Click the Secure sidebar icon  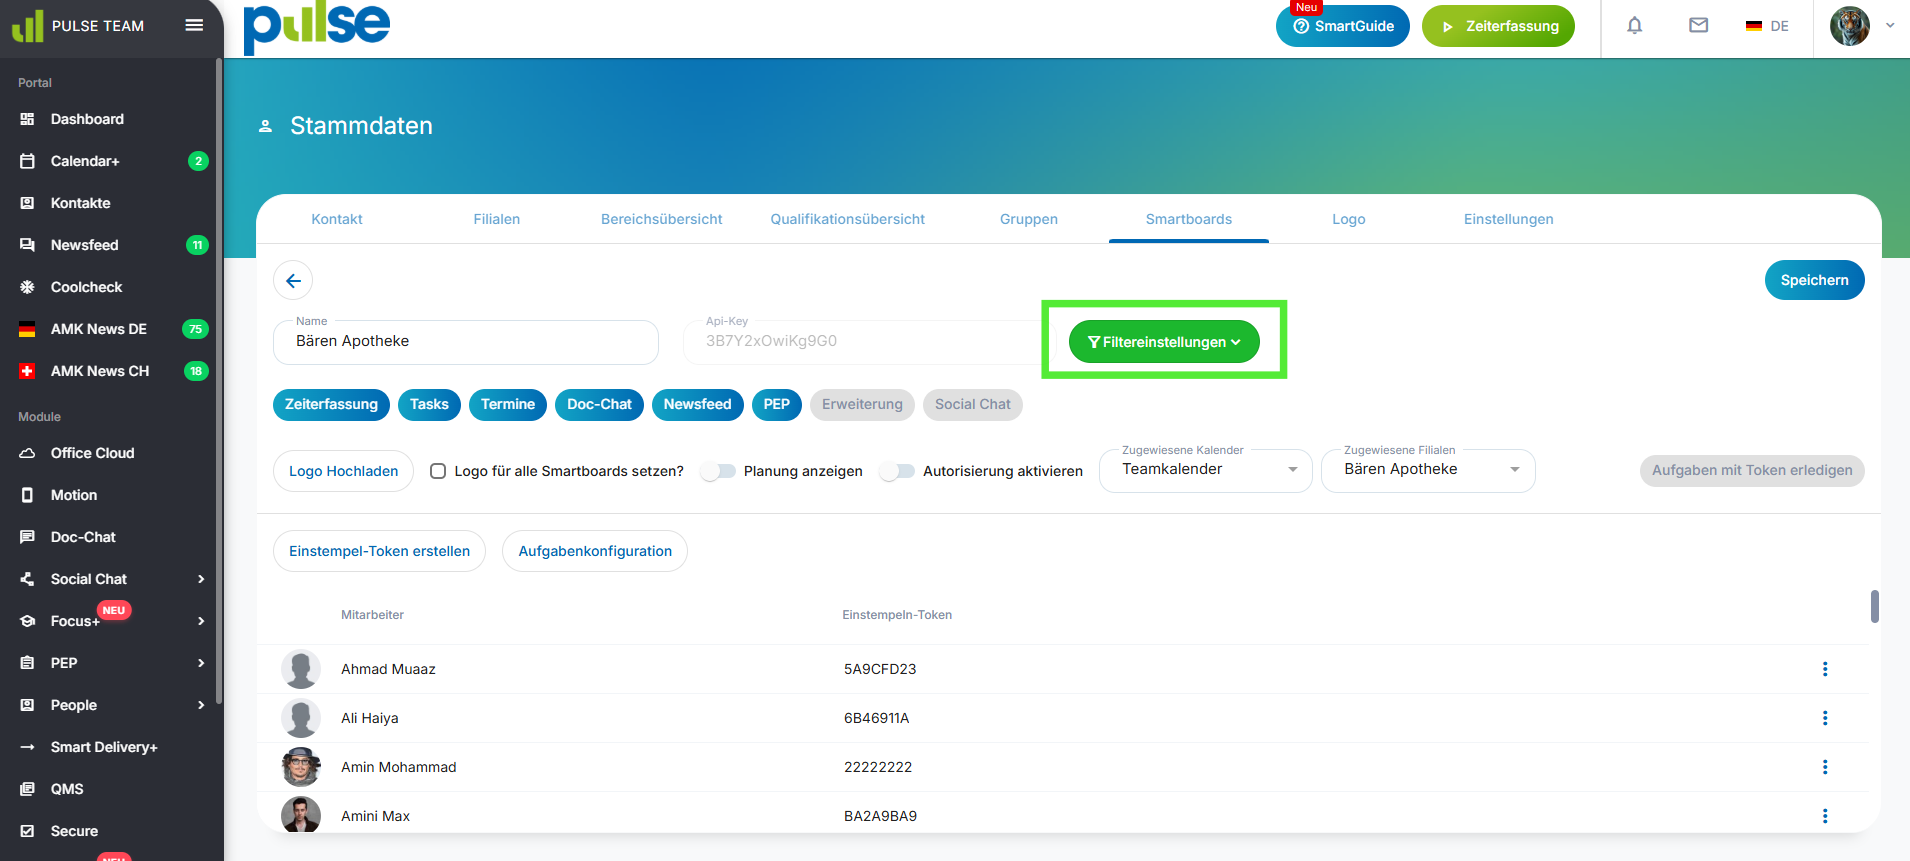coord(28,831)
